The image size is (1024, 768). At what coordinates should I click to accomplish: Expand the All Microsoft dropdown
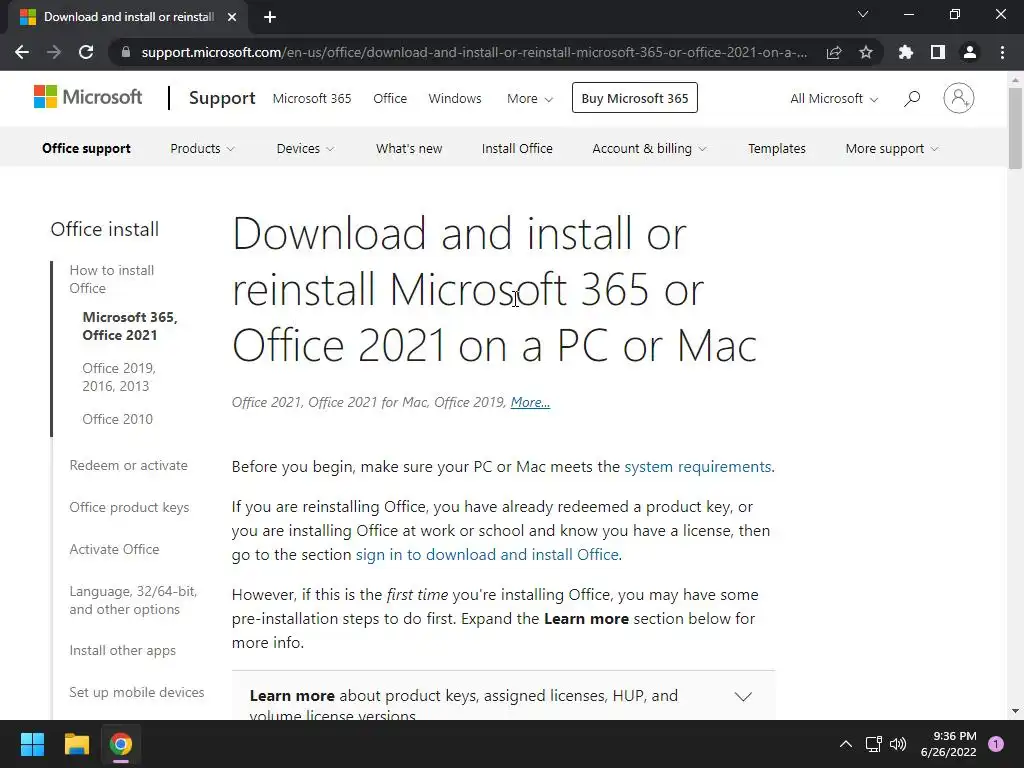[834, 99]
